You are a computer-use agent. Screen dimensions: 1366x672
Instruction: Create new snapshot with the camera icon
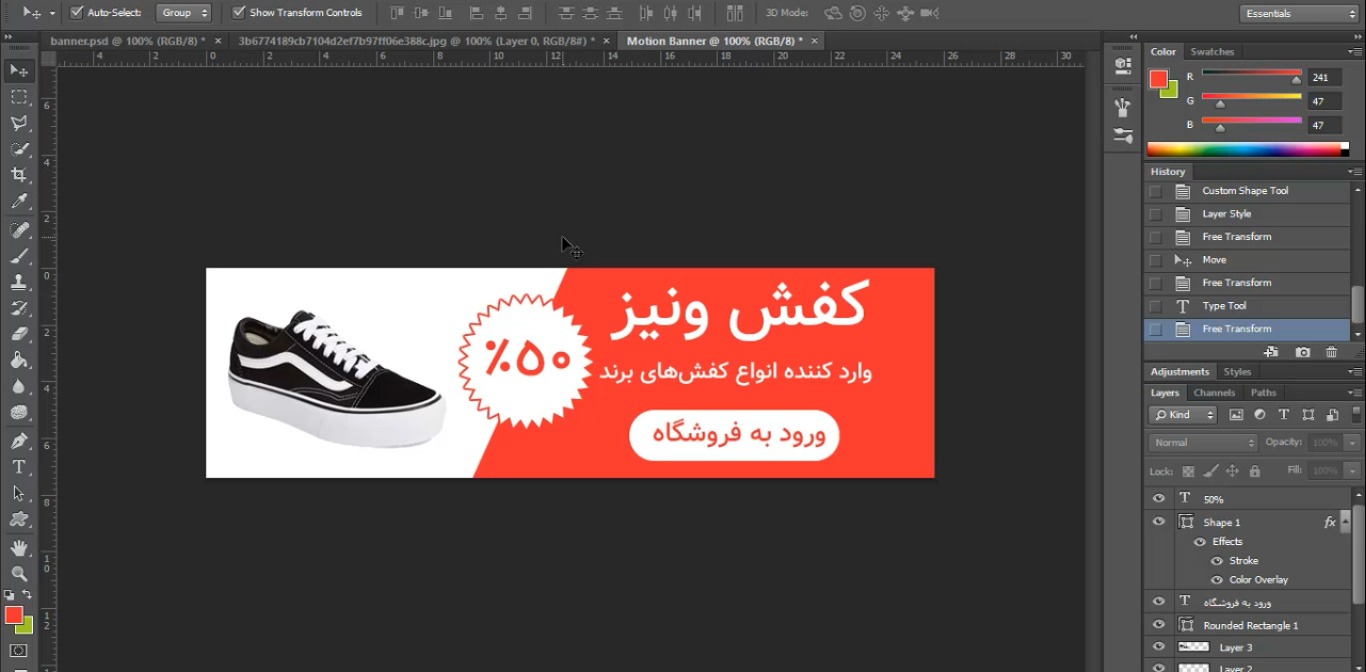tap(1302, 352)
